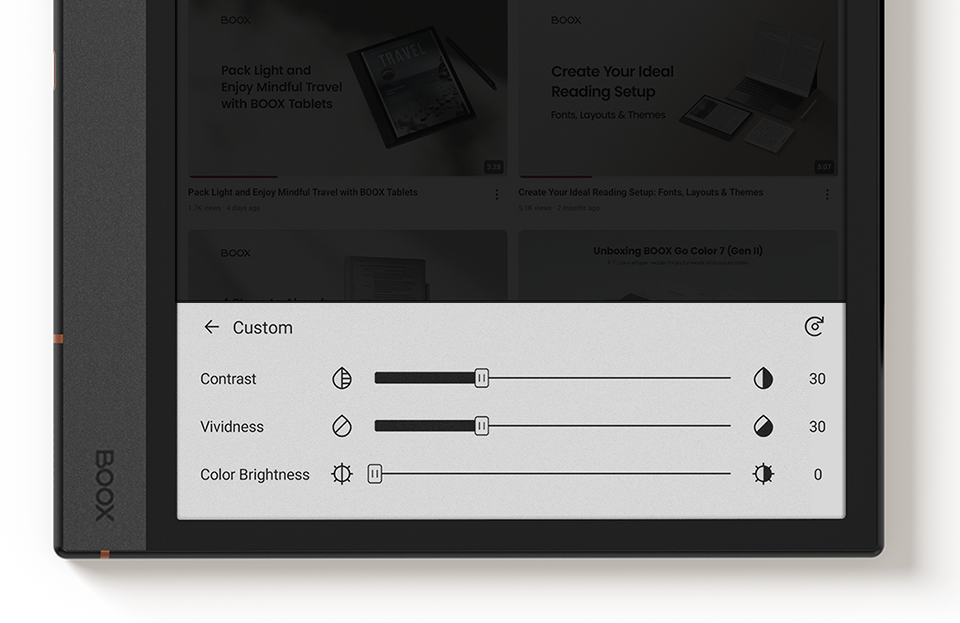960x623 pixels.
Task: Click the Contrast slider handle
Action: coord(481,378)
